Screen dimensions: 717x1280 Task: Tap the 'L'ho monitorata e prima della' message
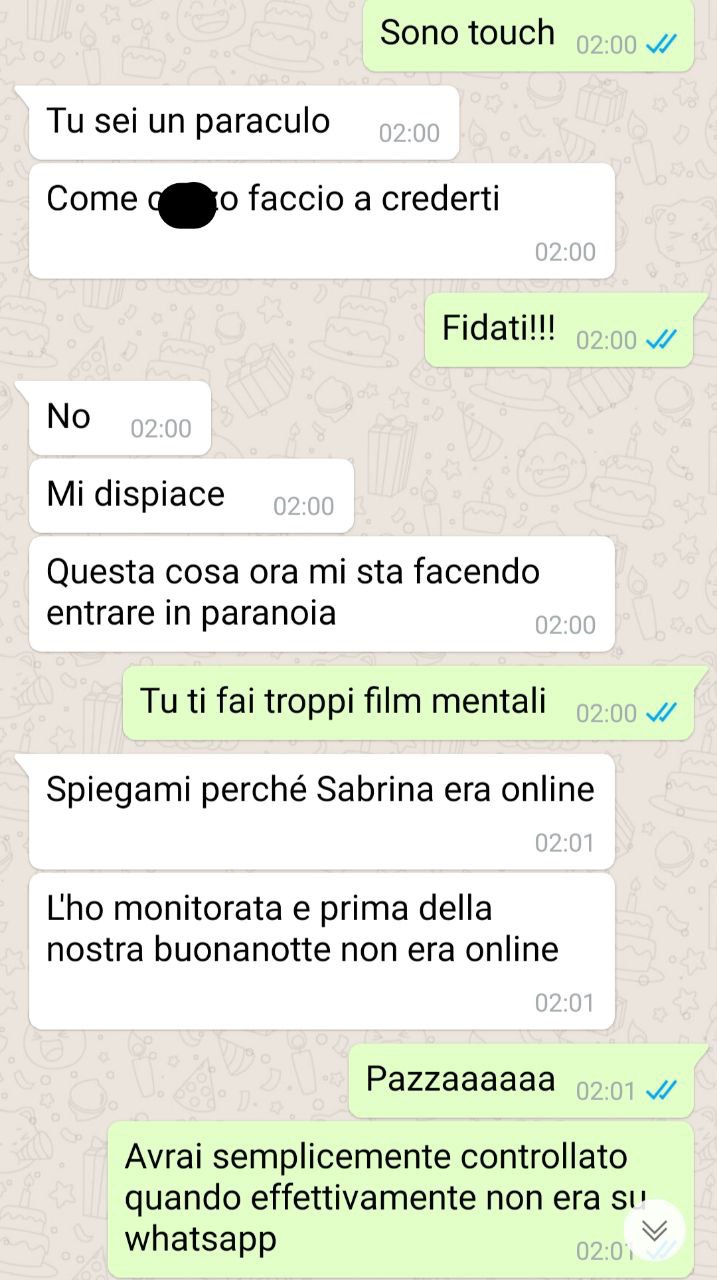(x=321, y=951)
